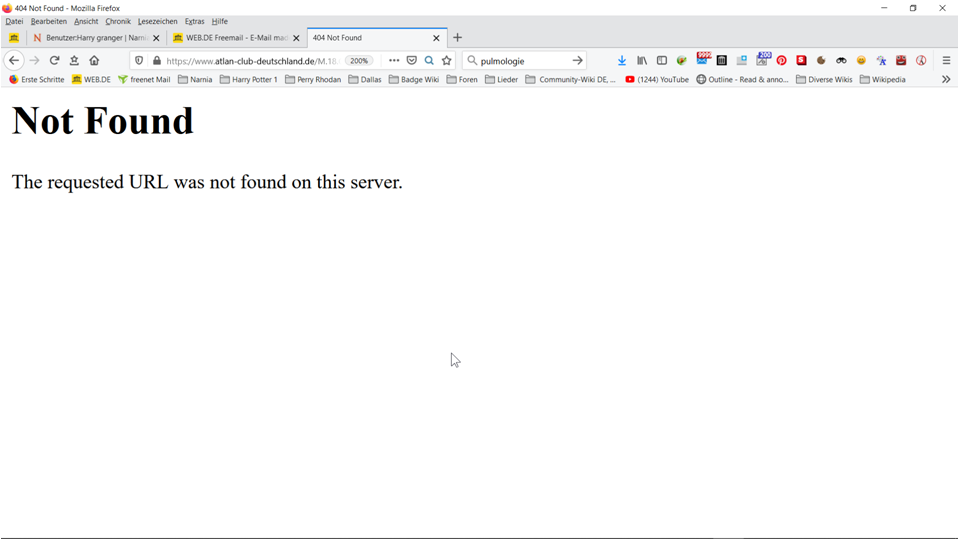Viewport: 959px width, 540px height.
Task: Reload the current page
Action: point(54,61)
